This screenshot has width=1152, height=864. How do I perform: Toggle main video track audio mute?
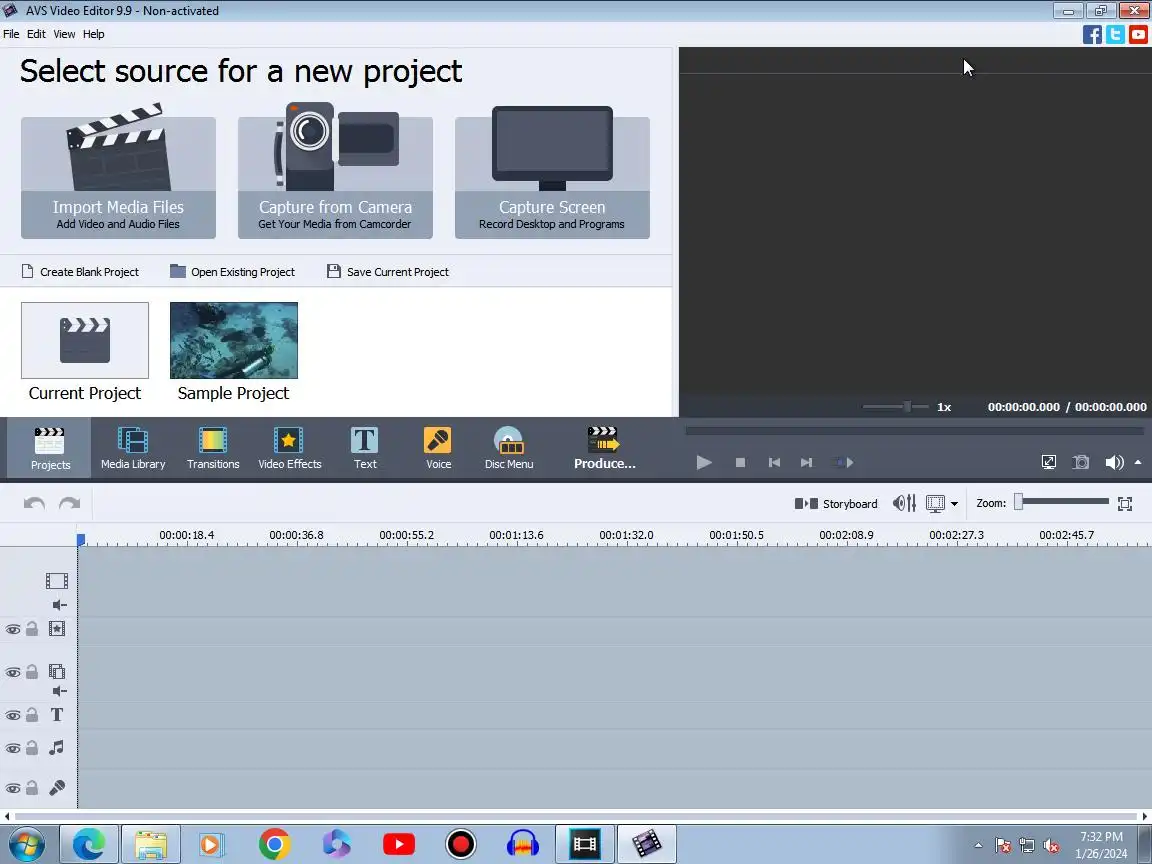[x=60, y=605]
